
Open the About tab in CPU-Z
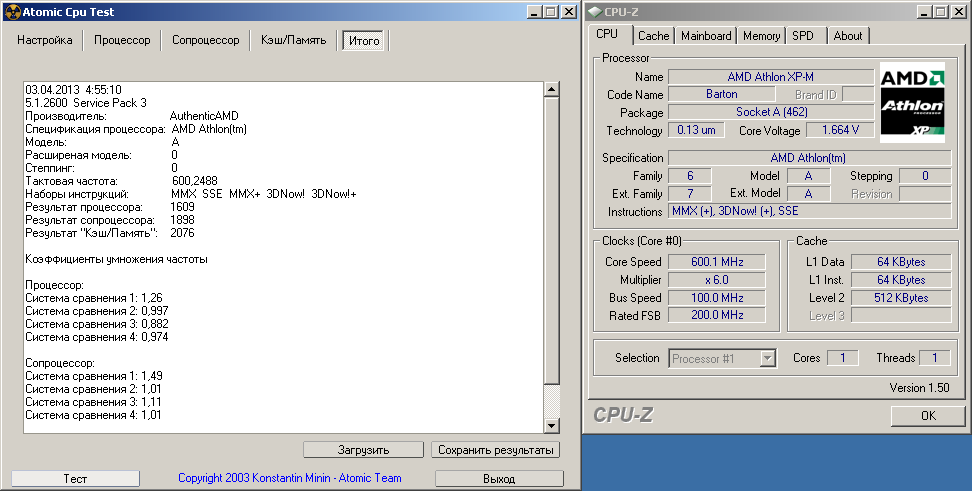[x=848, y=36]
